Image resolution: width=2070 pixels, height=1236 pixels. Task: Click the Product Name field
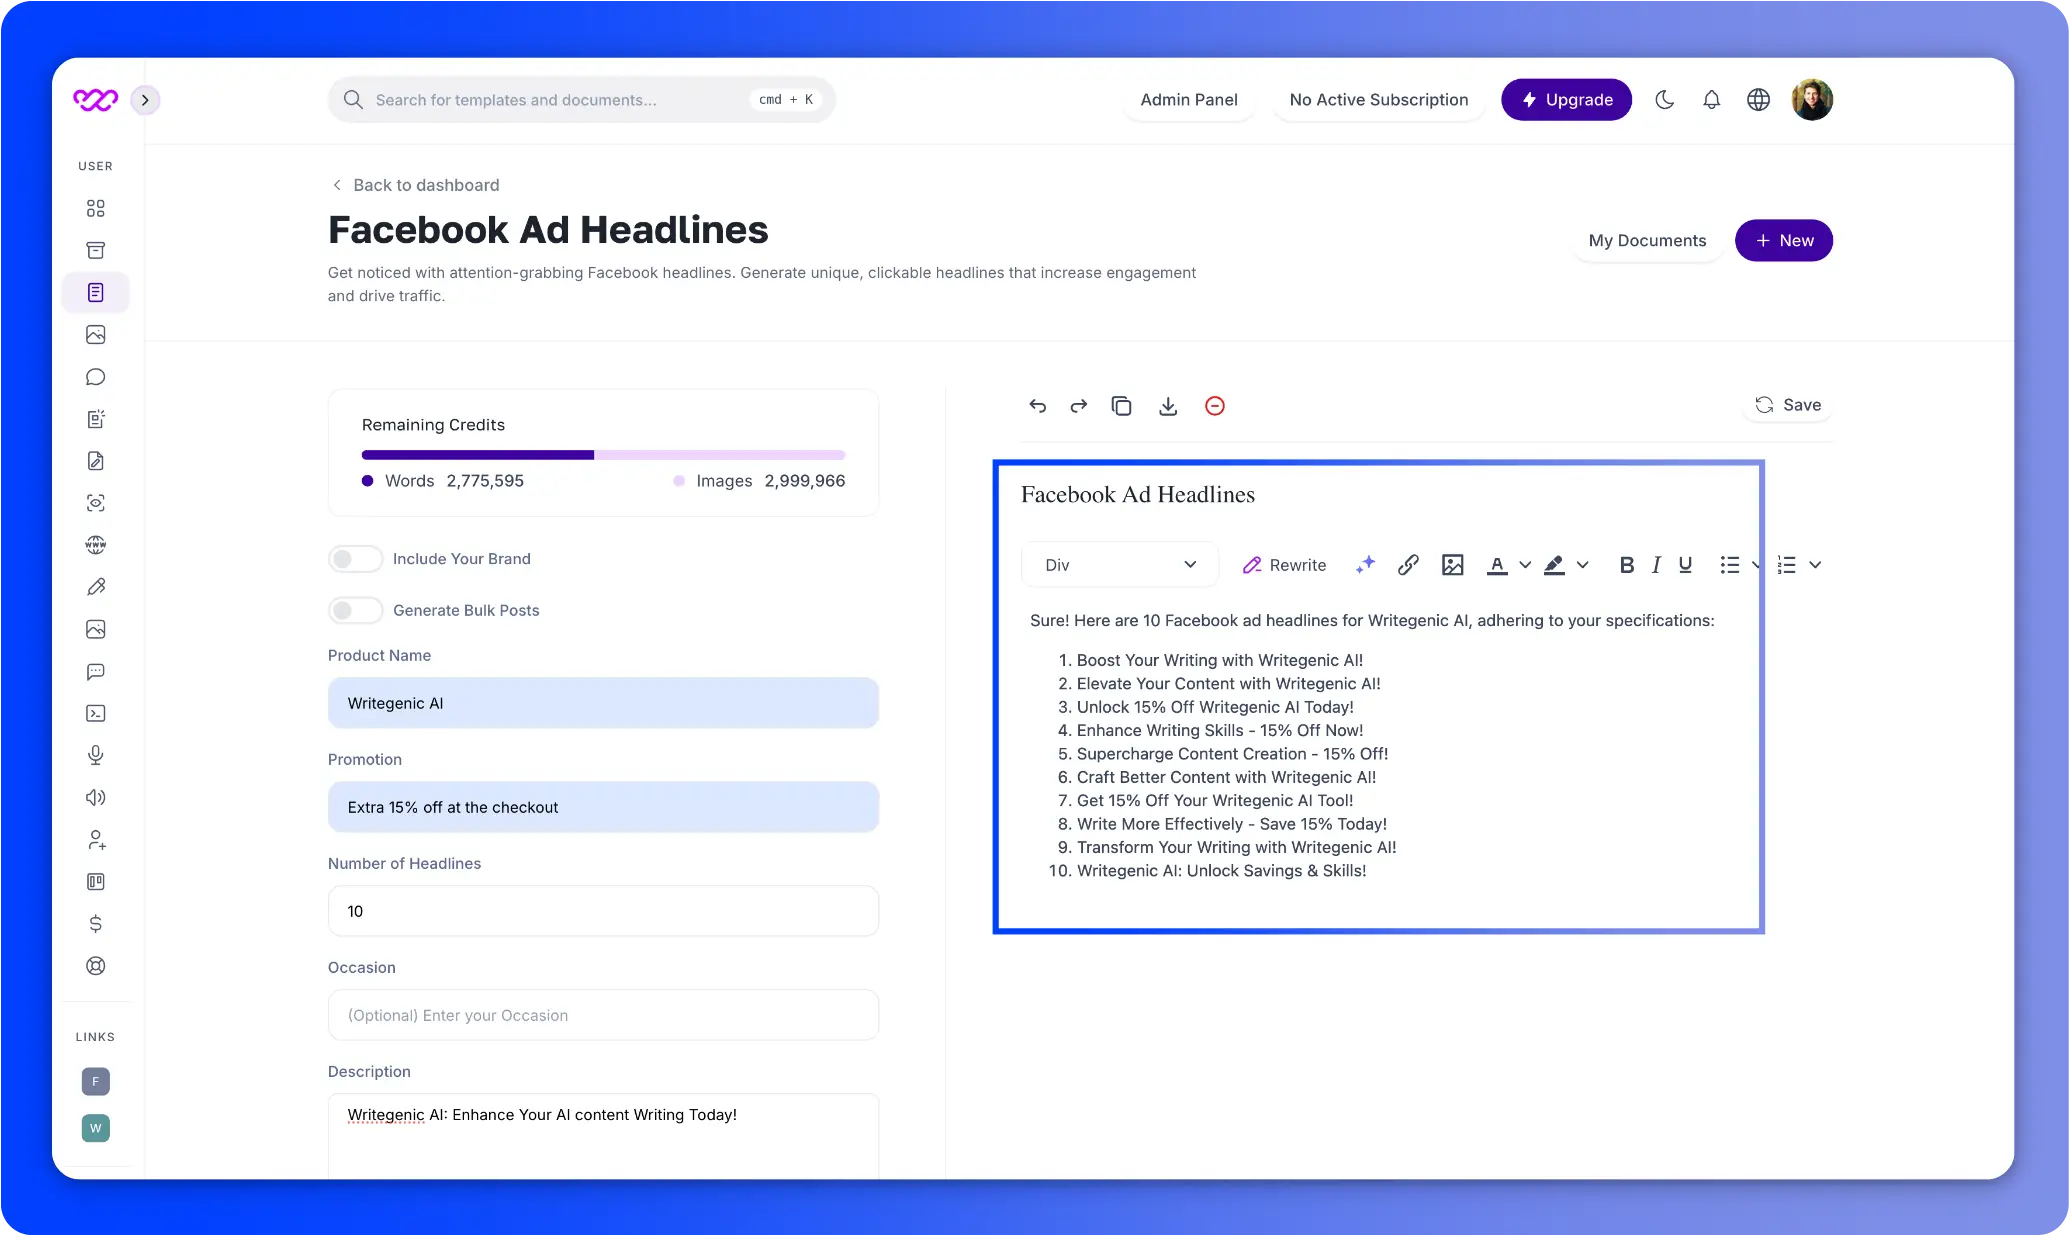[603, 703]
